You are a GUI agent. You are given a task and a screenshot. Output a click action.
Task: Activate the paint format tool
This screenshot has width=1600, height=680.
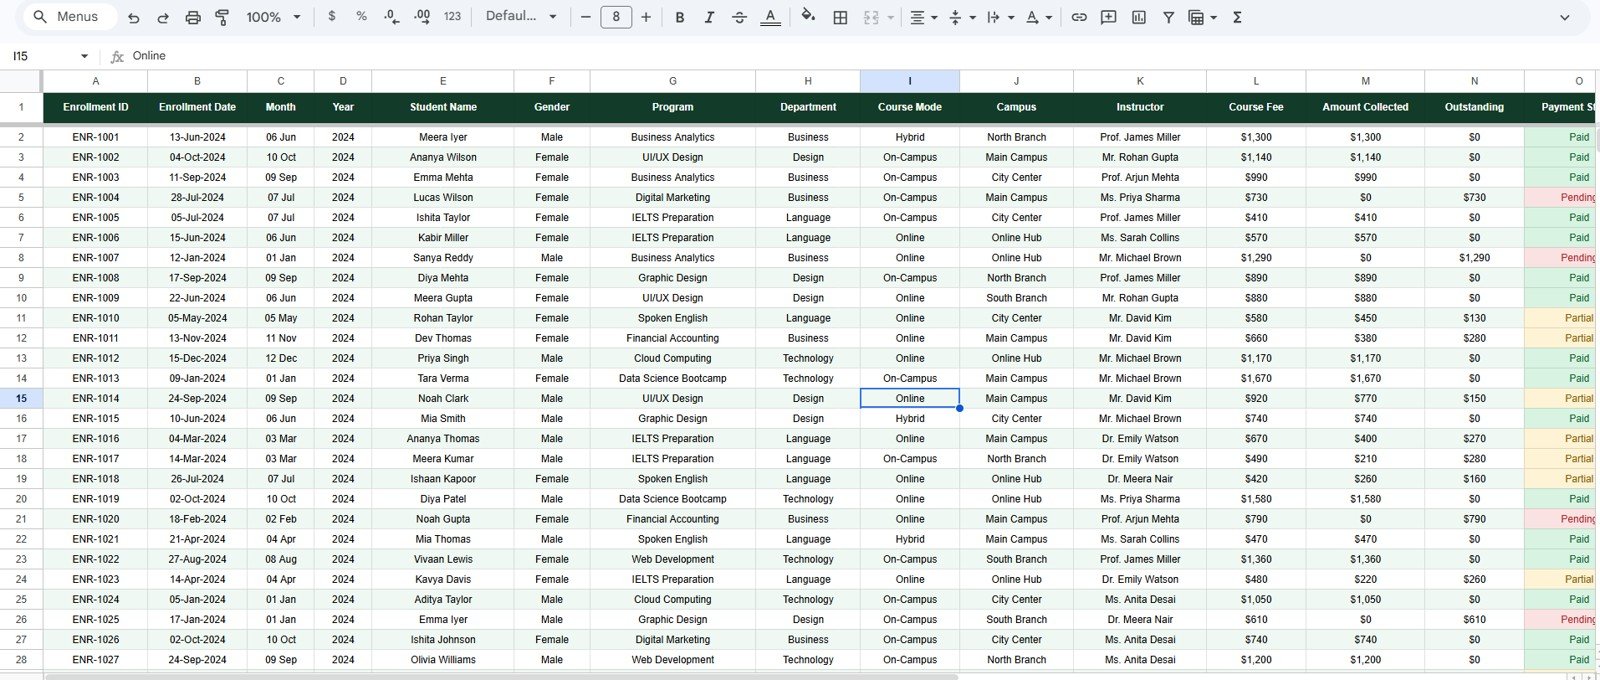tap(222, 17)
